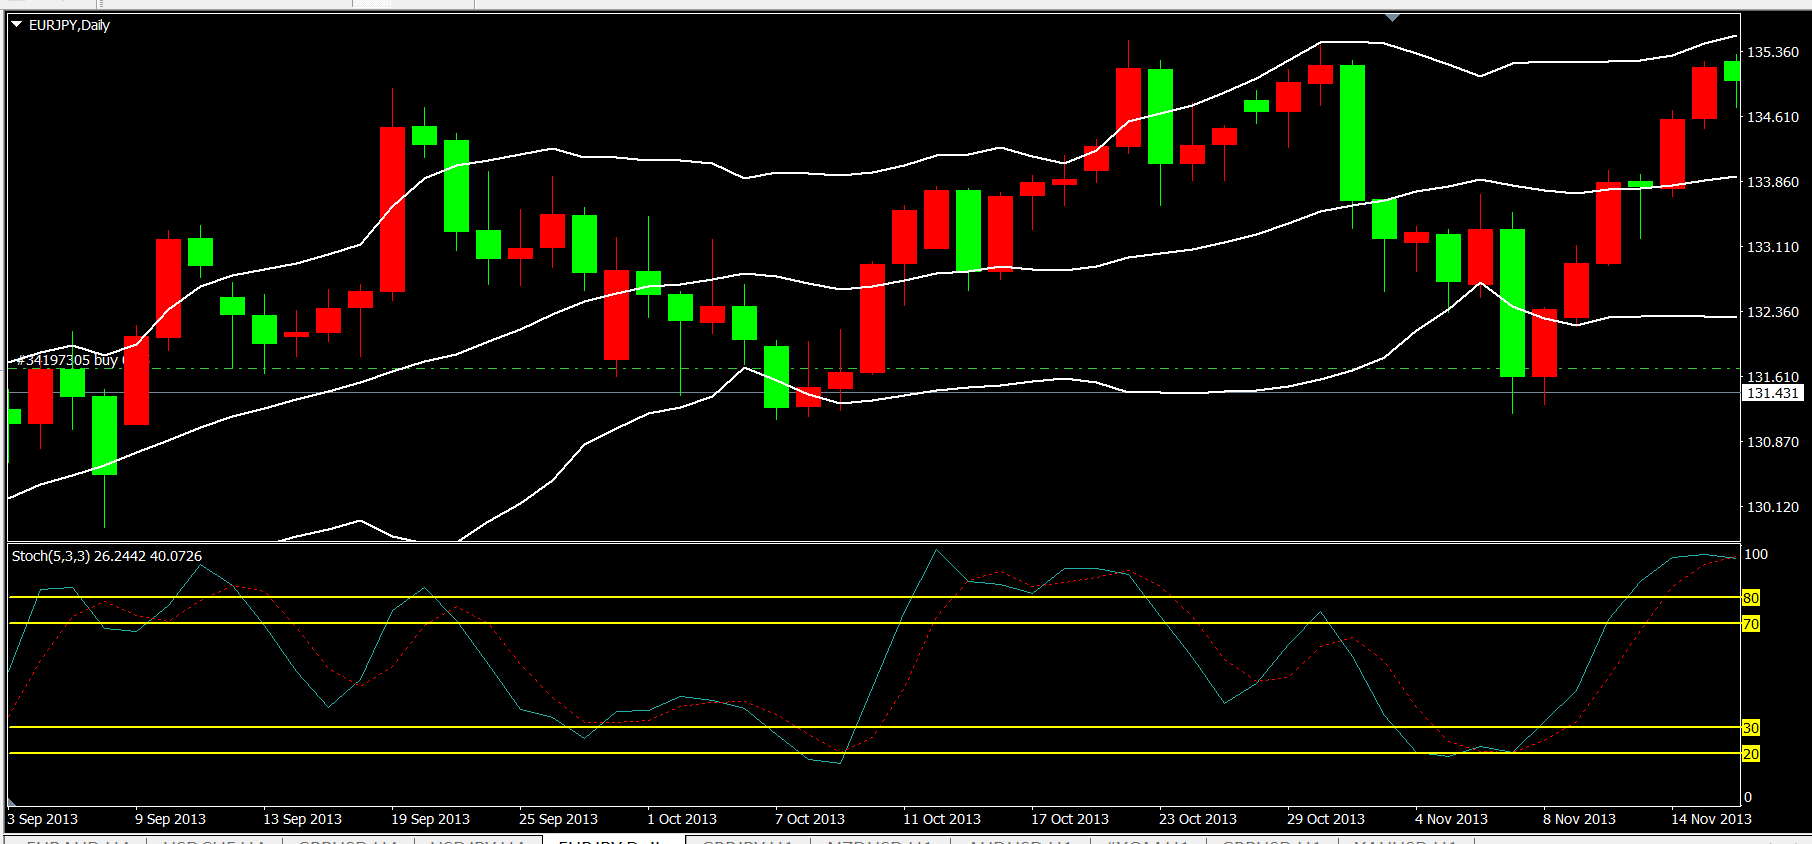1812x844 pixels.
Task: Click the 9 Sep 2013 date label
Action: tap(171, 819)
